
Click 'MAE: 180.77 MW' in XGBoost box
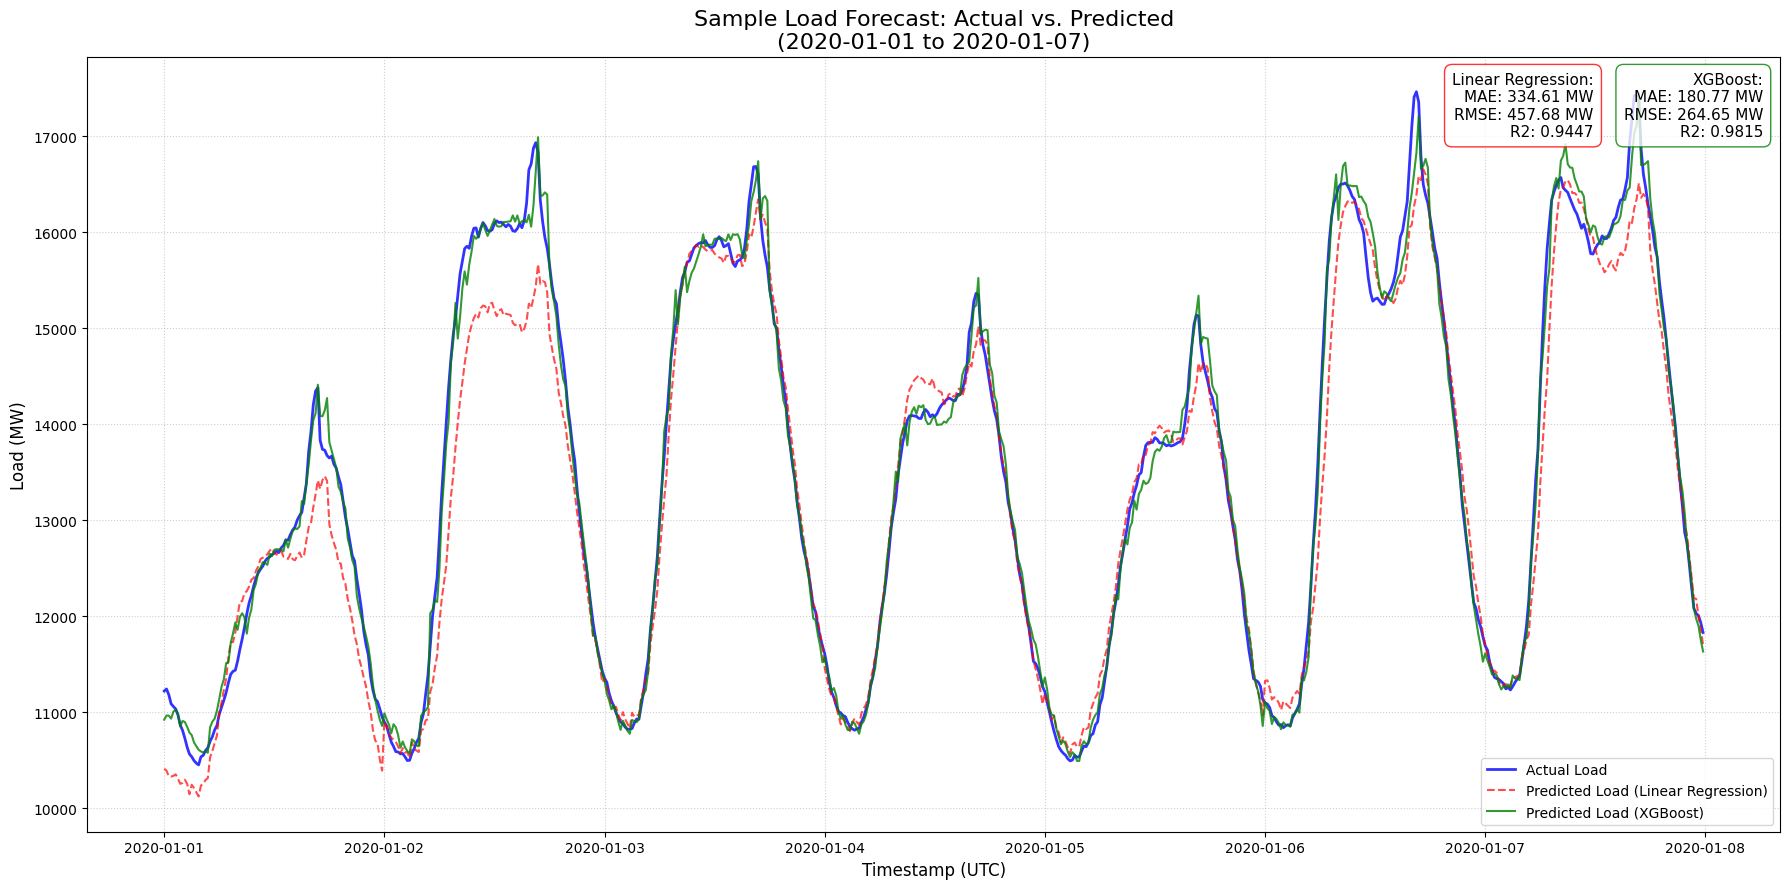point(1699,97)
